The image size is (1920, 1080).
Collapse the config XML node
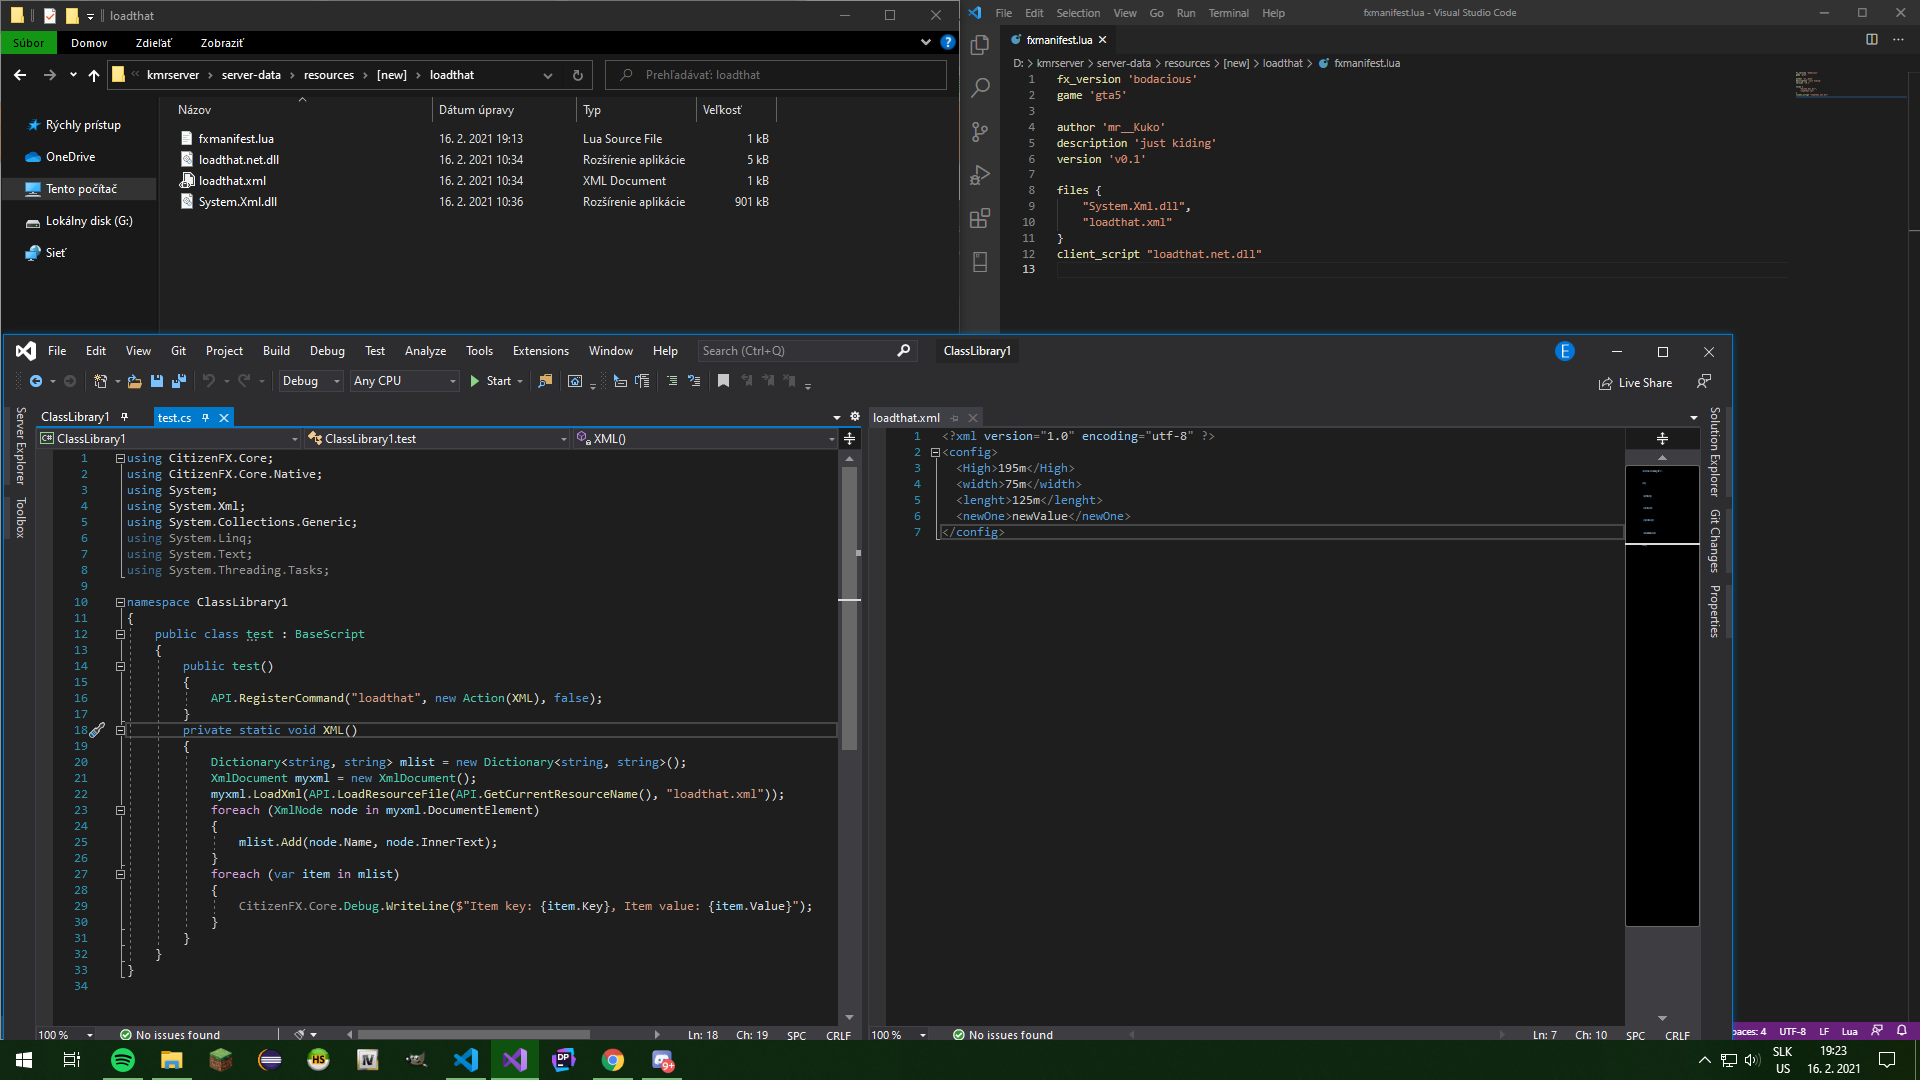pos(935,453)
